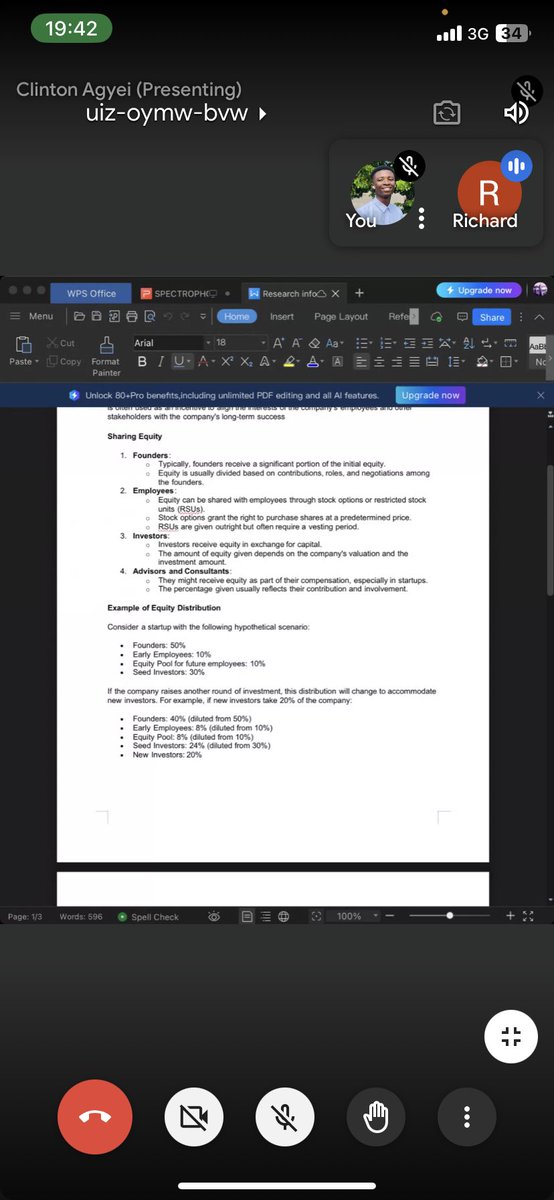This screenshot has height=1200, width=554.
Task: Apply subscript formatting
Action: click(x=246, y=361)
